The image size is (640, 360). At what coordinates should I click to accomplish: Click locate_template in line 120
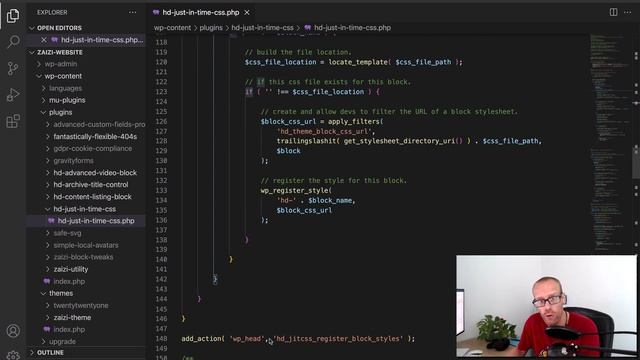pos(358,62)
